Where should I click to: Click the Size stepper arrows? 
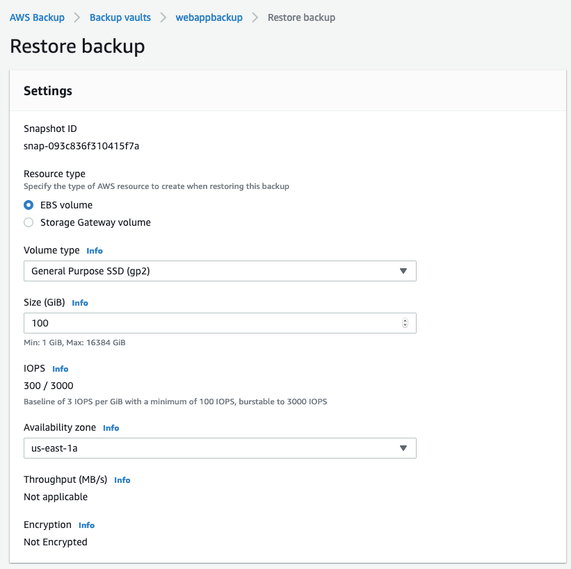[405, 323]
